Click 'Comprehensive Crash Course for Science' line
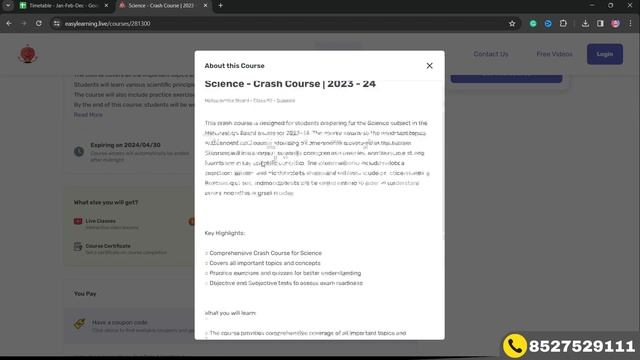This screenshot has width=640, height=360. tap(265, 253)
